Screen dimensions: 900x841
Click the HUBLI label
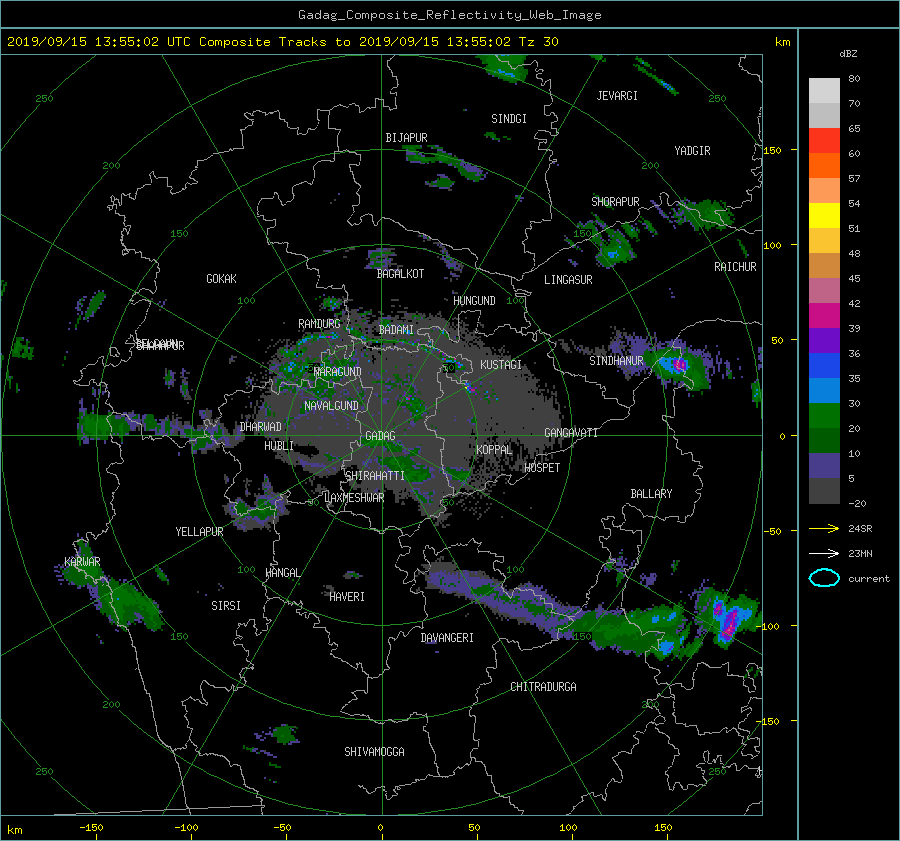[x=278, y=446]
